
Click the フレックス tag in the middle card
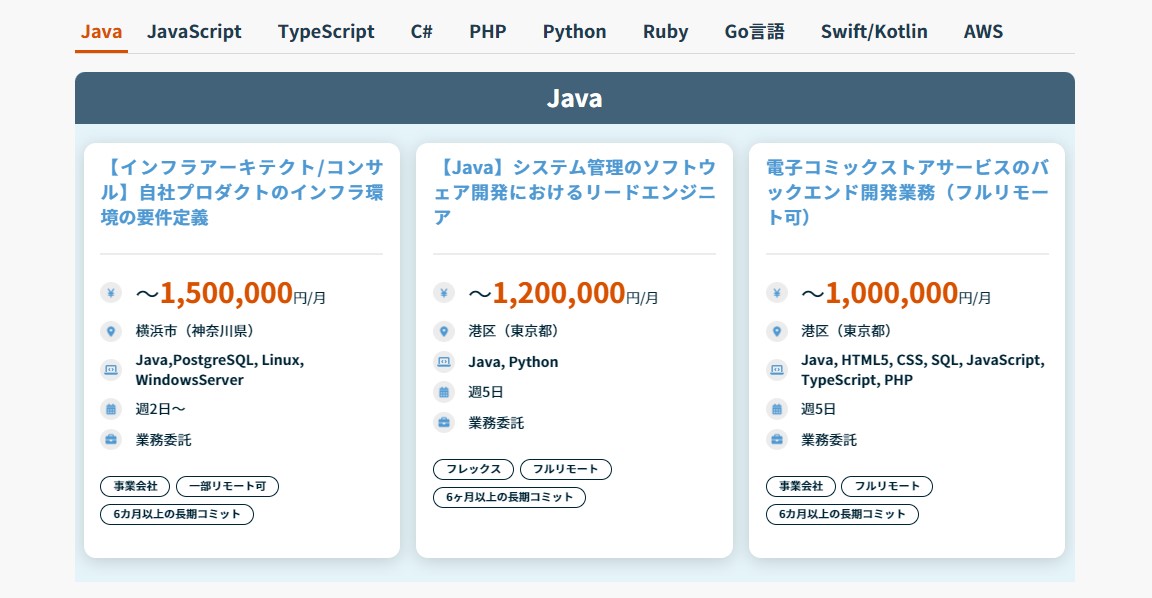(x=473, y=469)
